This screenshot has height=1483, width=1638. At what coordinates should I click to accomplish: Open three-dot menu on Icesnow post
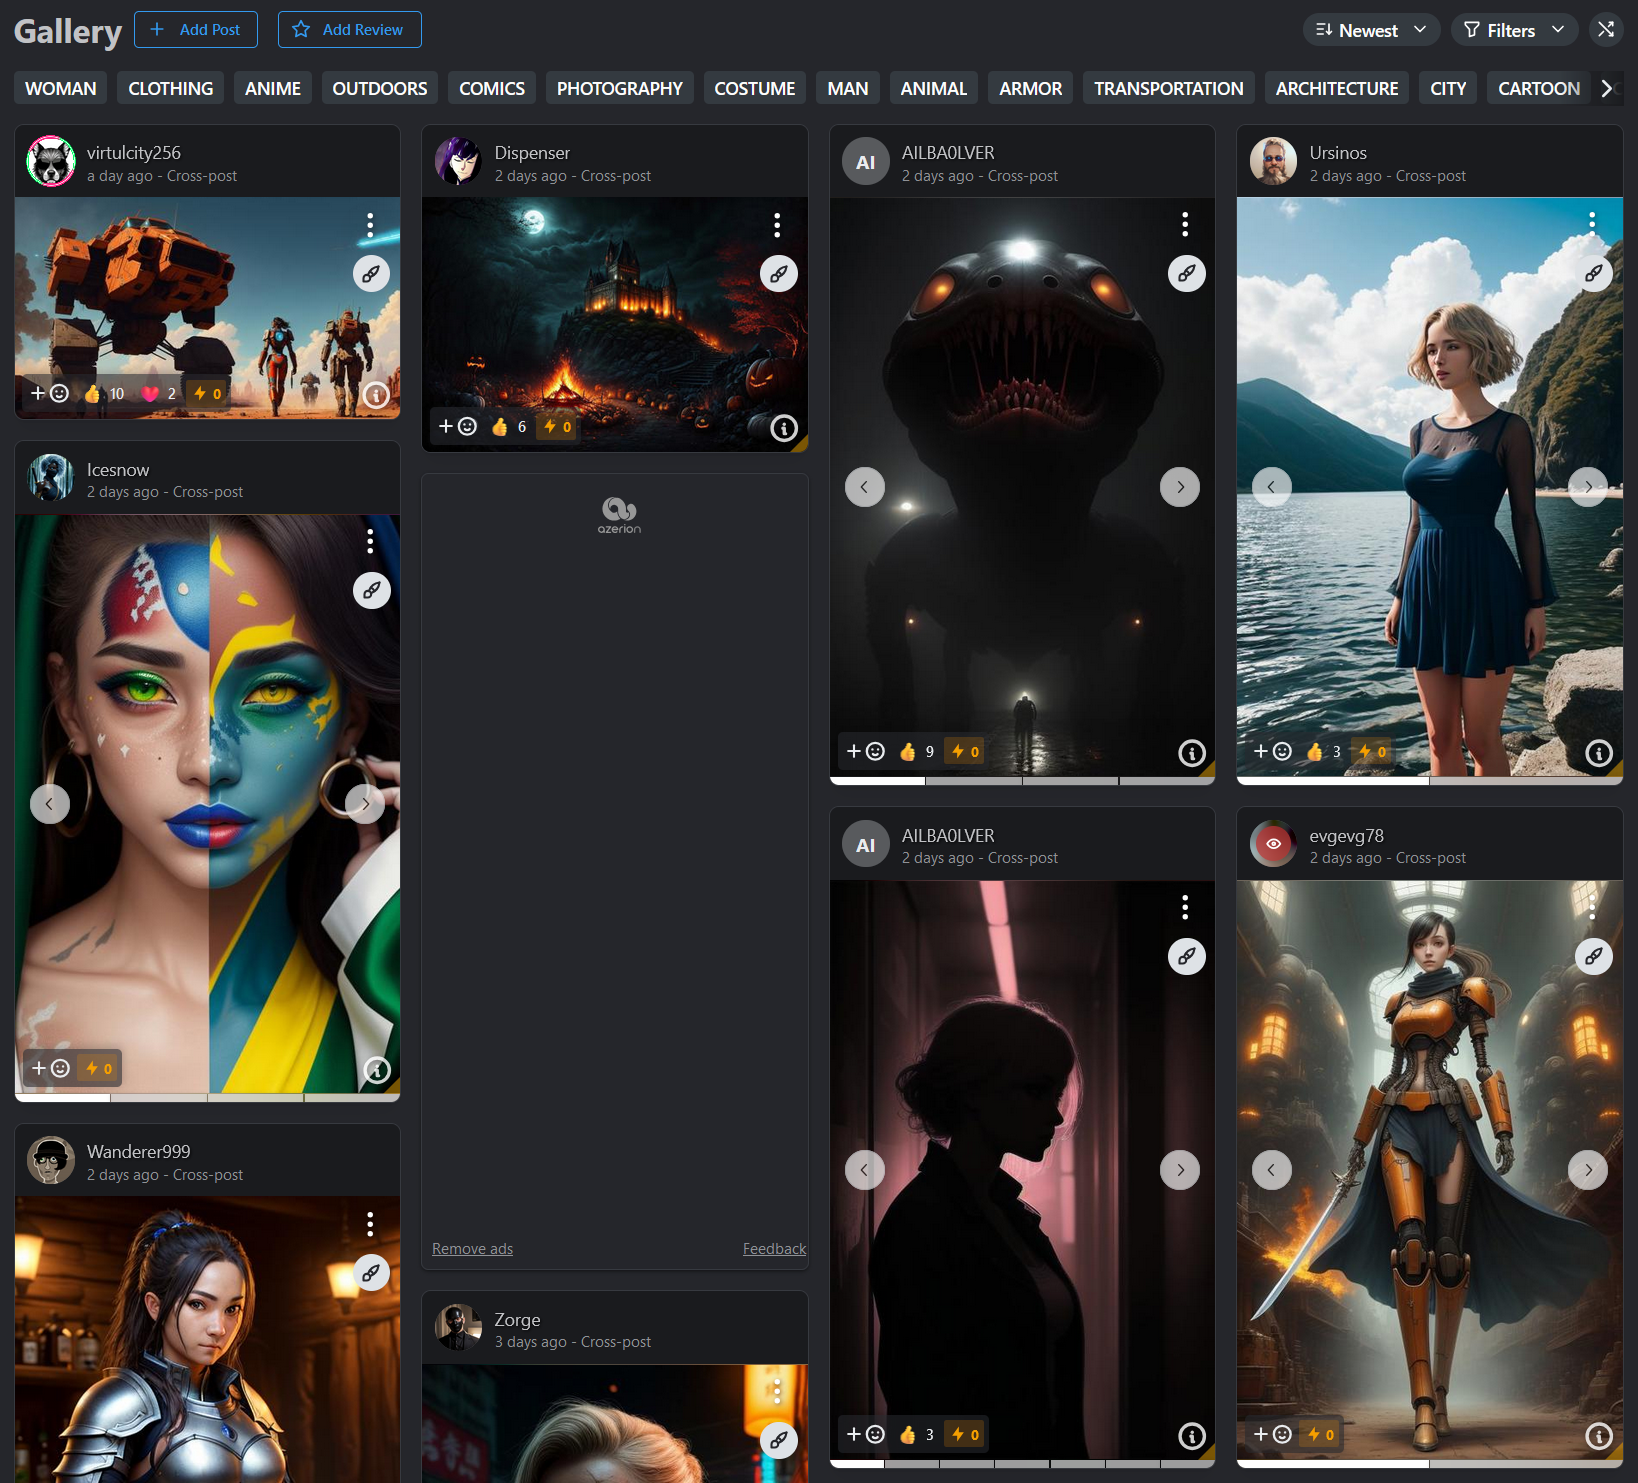370,541
